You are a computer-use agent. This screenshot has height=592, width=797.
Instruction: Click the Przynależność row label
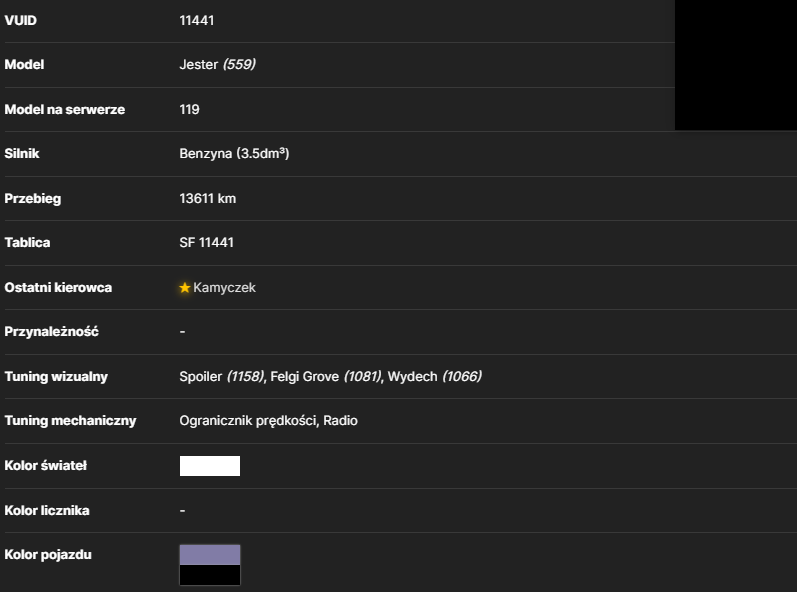point(51,332)
